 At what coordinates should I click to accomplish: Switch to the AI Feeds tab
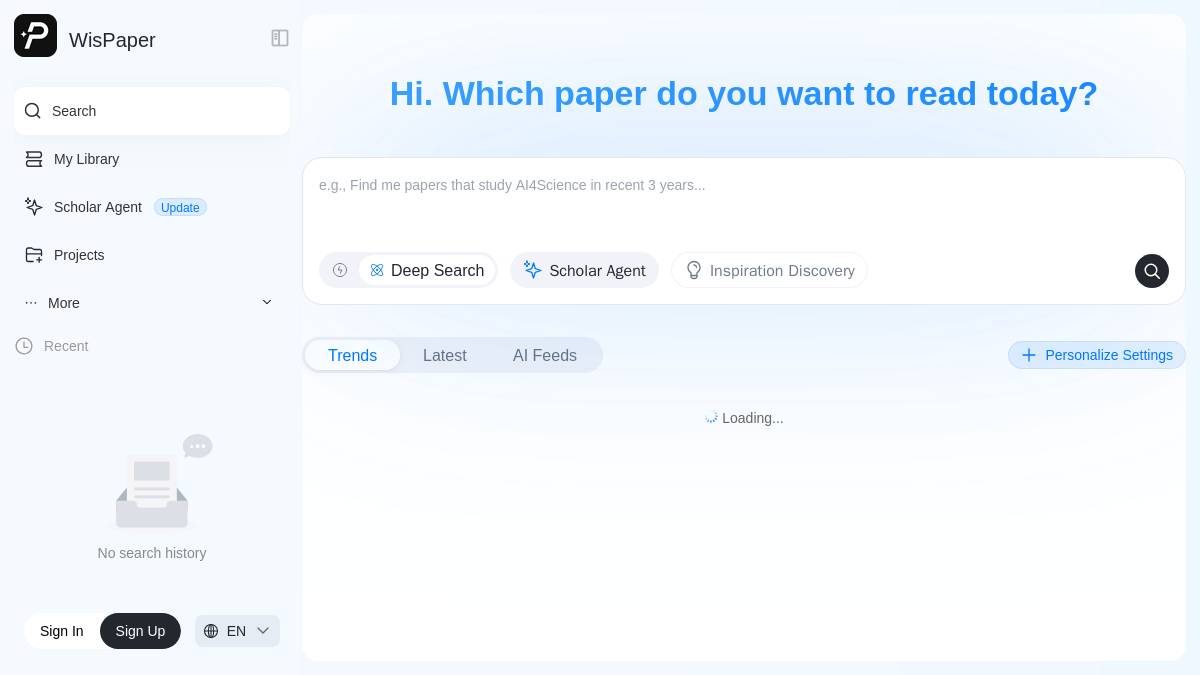click(x=545, y=355)
